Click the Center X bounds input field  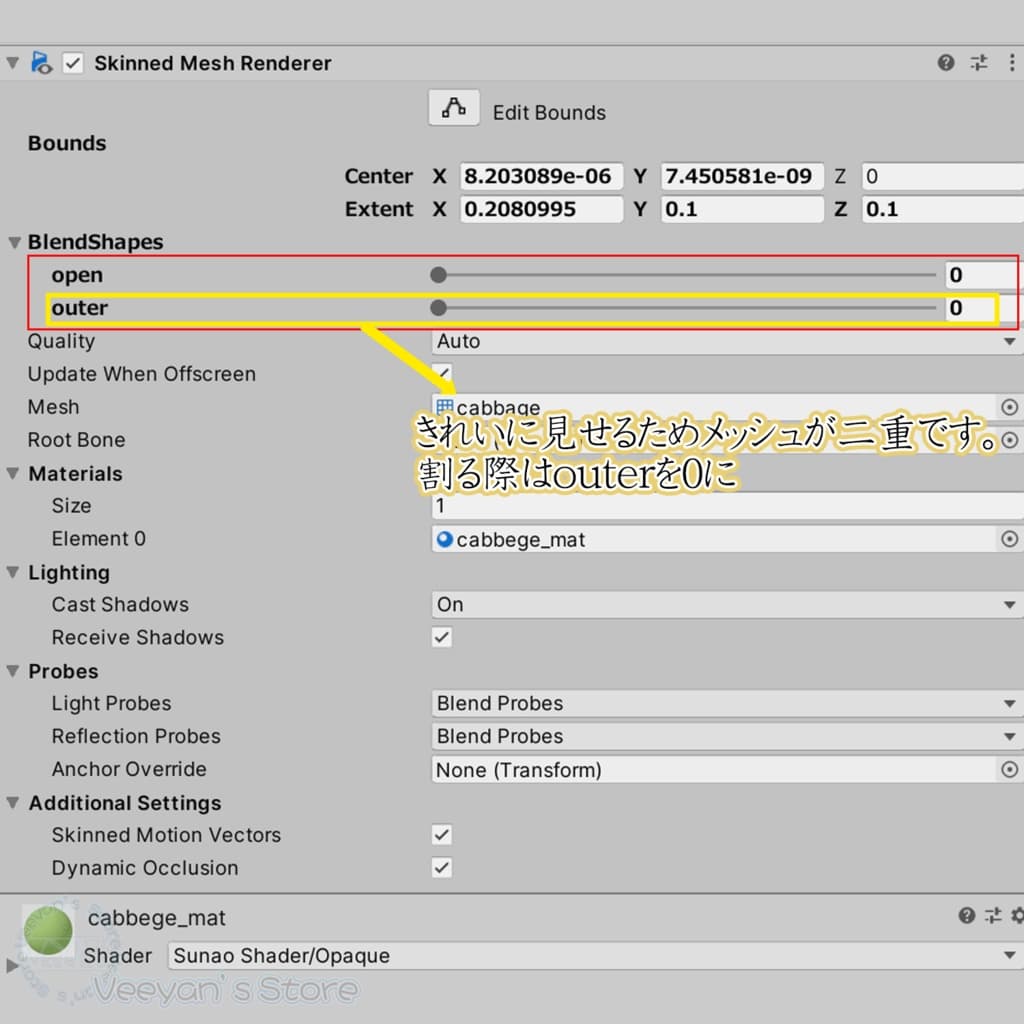click(x=541, y=177)
